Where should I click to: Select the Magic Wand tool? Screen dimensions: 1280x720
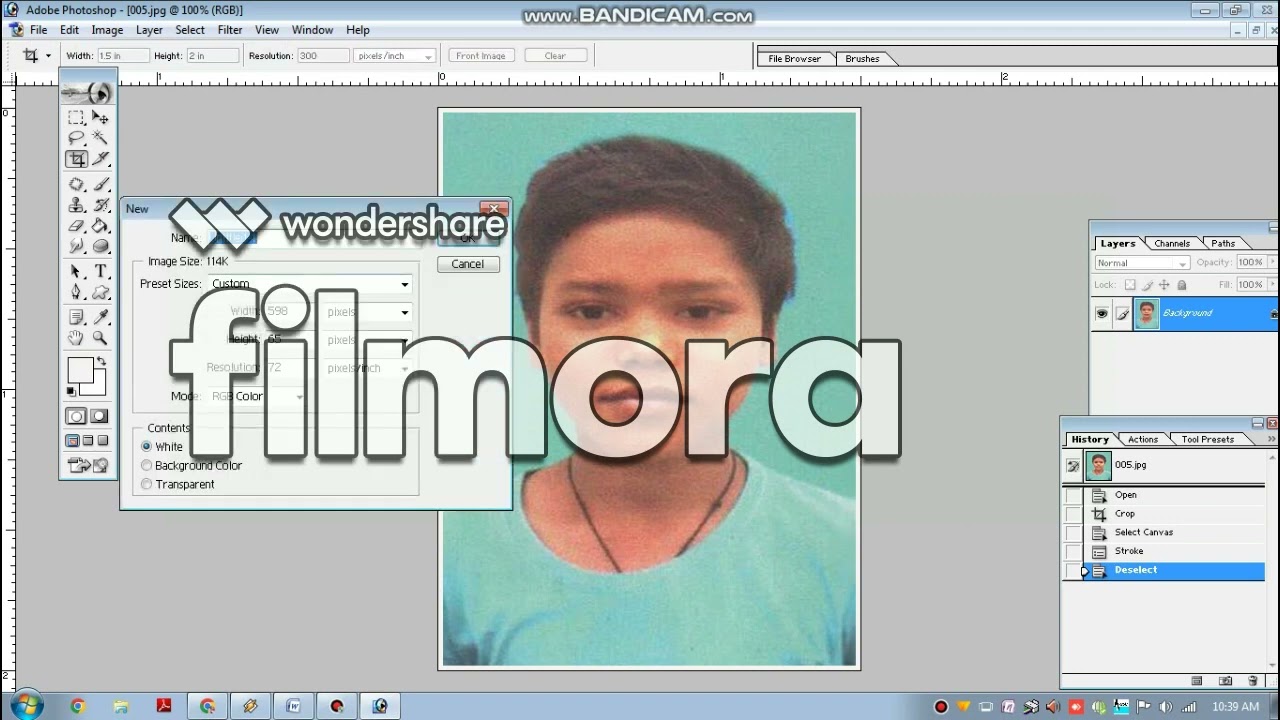click(x=100, y=138)
